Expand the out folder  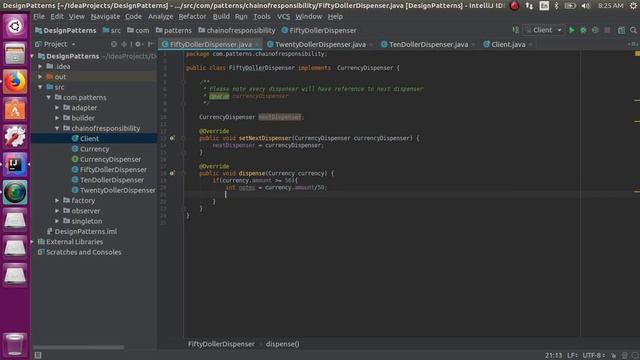(40, 77)
